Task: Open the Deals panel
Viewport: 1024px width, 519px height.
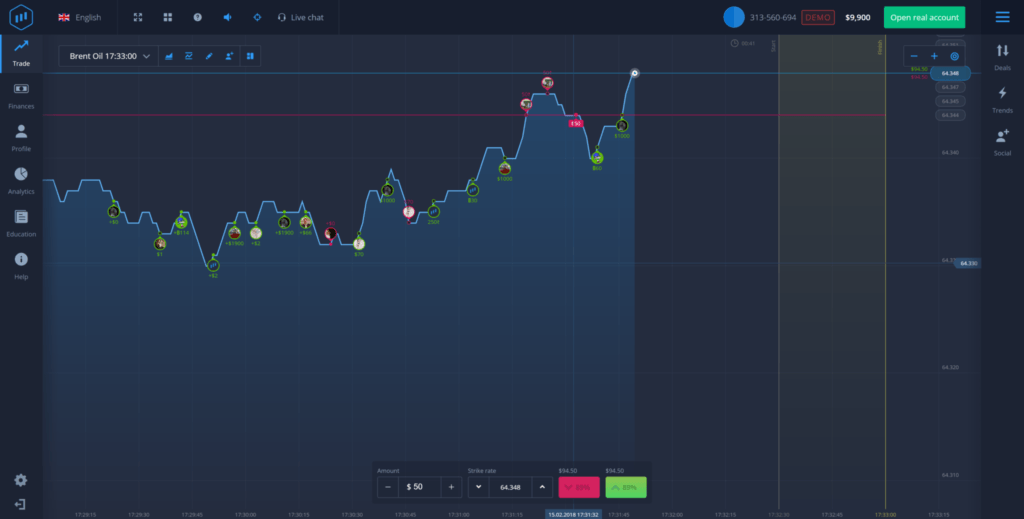Action: click(x=1002, y=56)
